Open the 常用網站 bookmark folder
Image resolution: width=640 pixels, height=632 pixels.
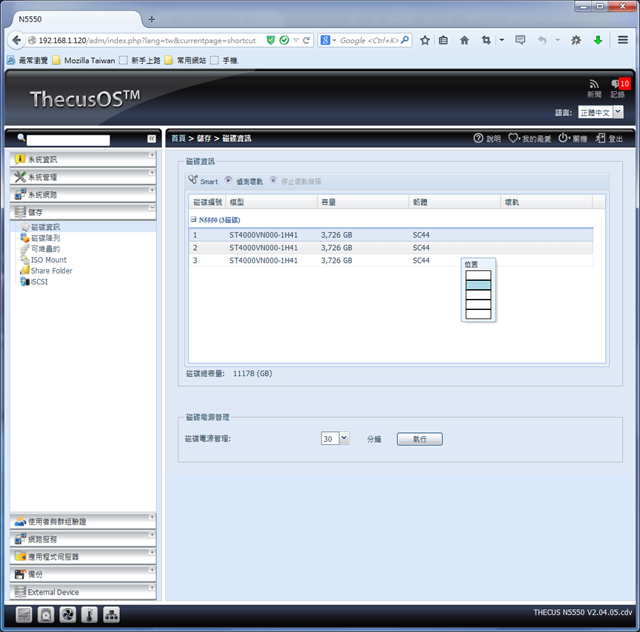pyautogui.click(x=185, y=60)
